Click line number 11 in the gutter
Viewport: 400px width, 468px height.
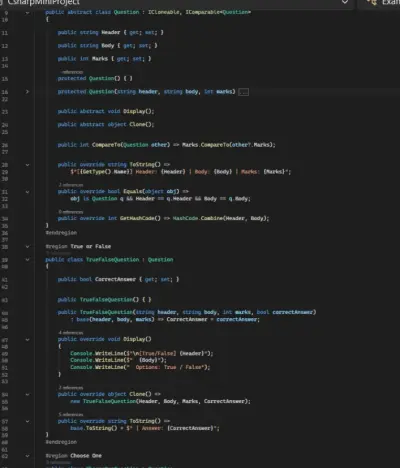5,33
